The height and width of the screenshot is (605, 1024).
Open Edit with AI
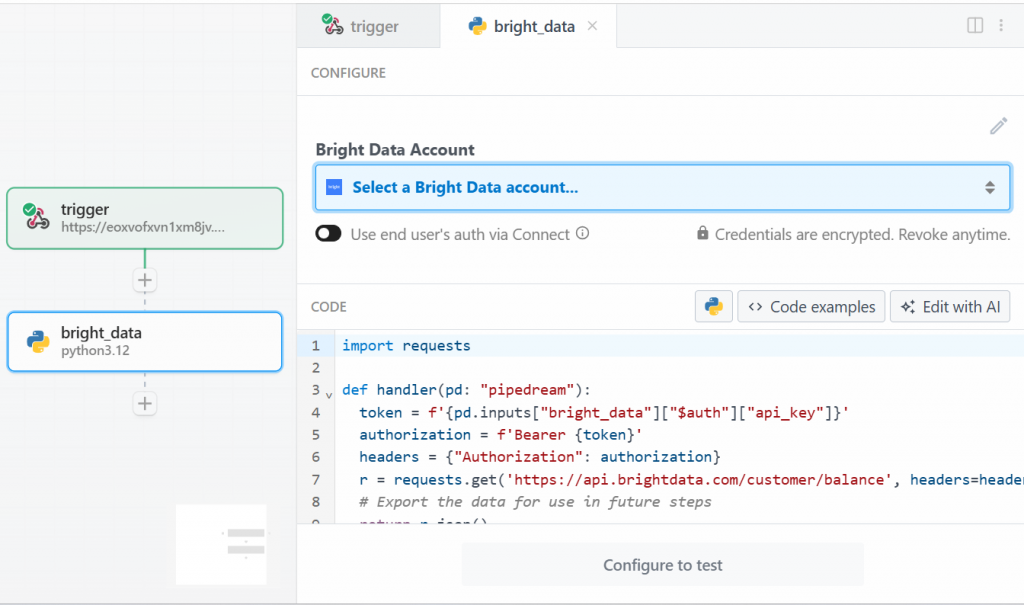(x=950, y=306)
